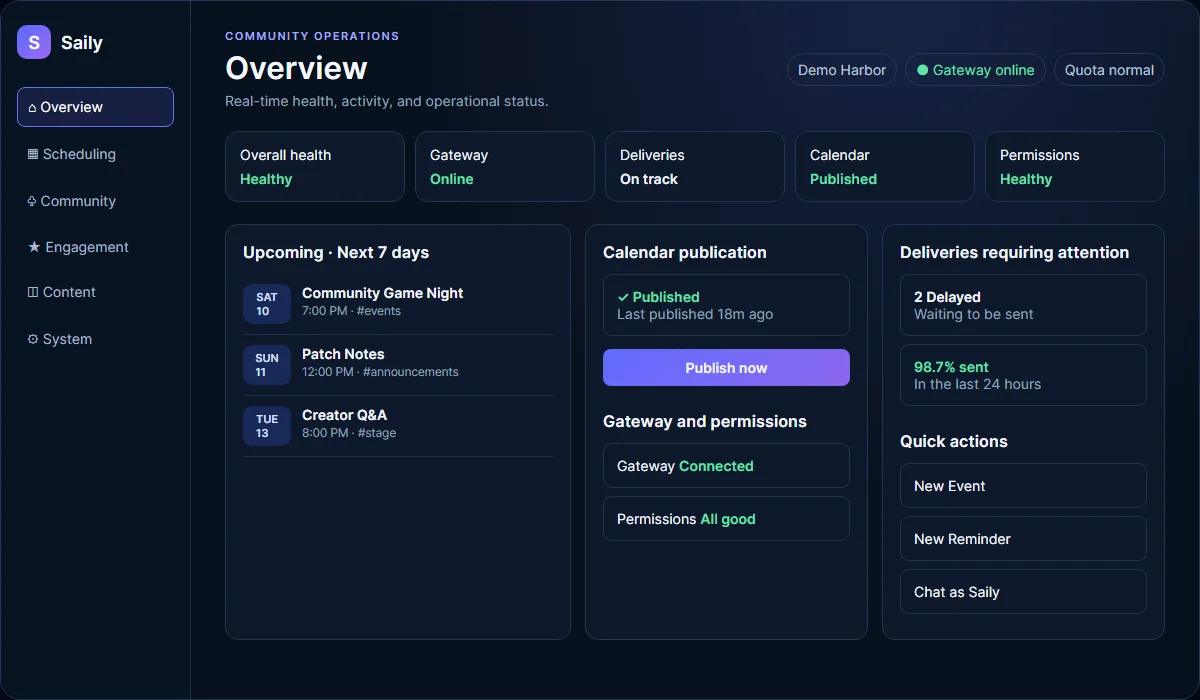The image size is (1200, 700).
Task: Open the Permissions Healthy status card
Action: [x=1075, y=166]
